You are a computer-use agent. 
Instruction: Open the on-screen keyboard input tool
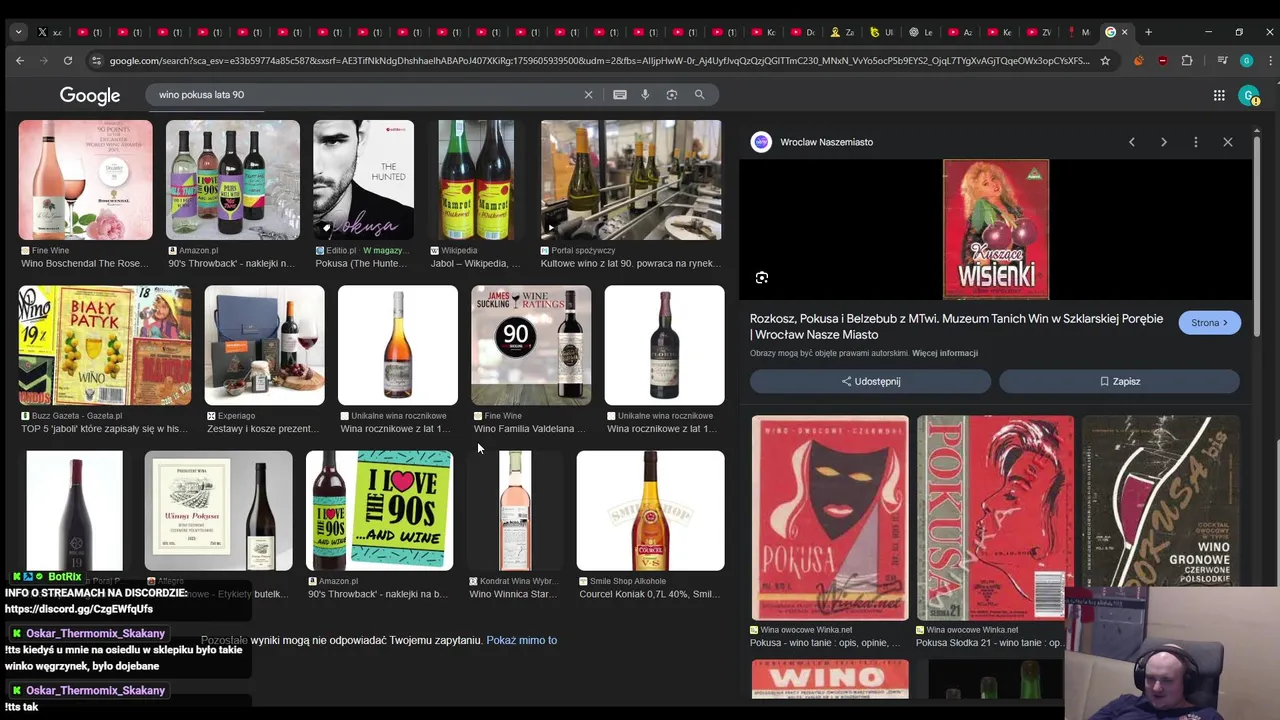620,95
